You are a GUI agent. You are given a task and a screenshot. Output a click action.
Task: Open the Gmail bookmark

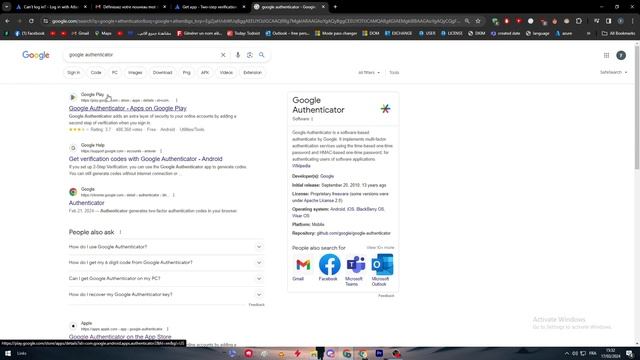[x=80, y=33]
